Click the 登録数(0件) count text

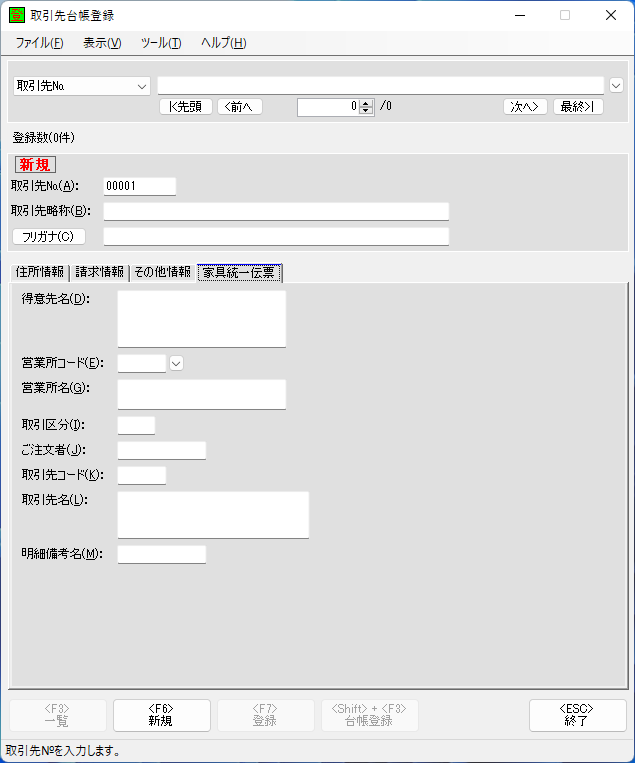pos(44,138)
